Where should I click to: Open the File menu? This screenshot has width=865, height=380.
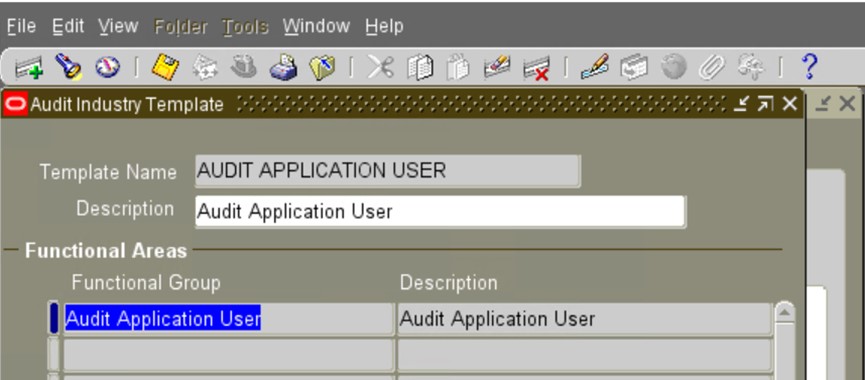21,26
